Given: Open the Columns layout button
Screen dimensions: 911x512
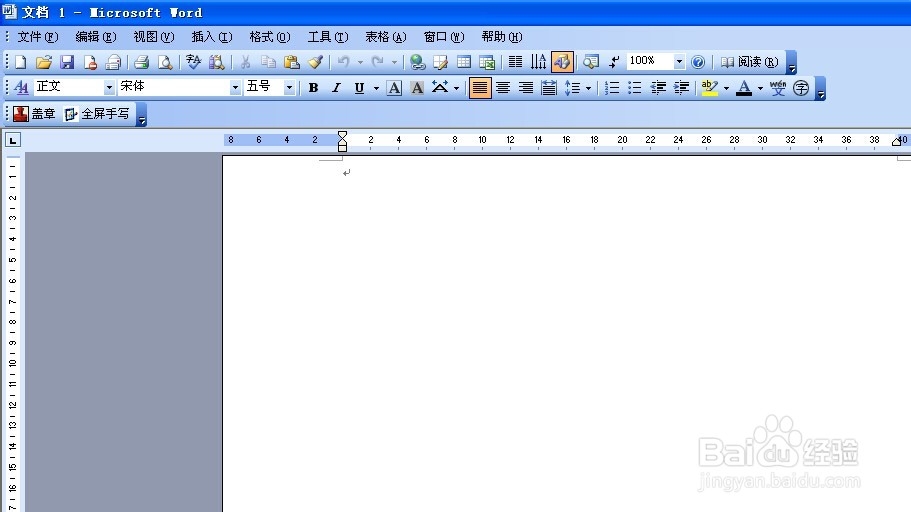Looking at the screenshot, I should pos(515,62).
